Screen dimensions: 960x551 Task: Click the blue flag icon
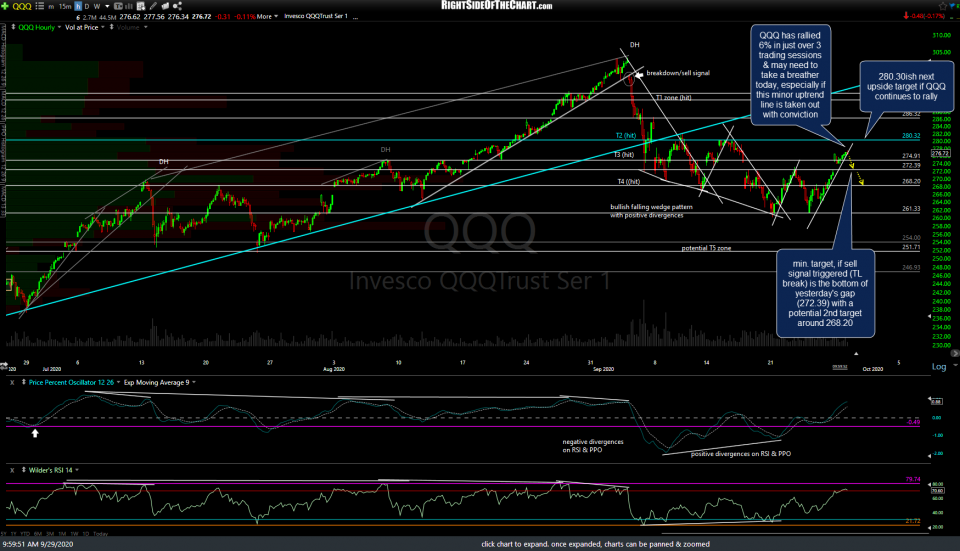click(952, 6)
